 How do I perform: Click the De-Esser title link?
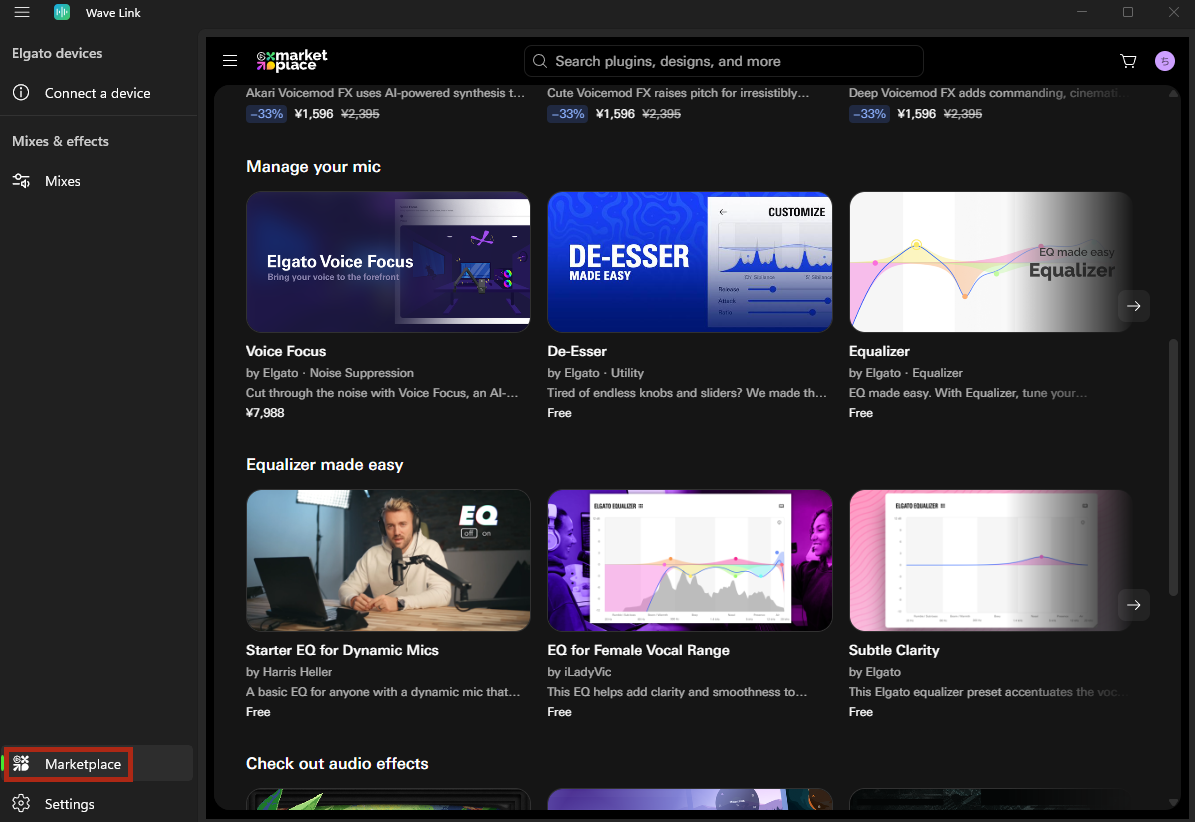(577, 351)
